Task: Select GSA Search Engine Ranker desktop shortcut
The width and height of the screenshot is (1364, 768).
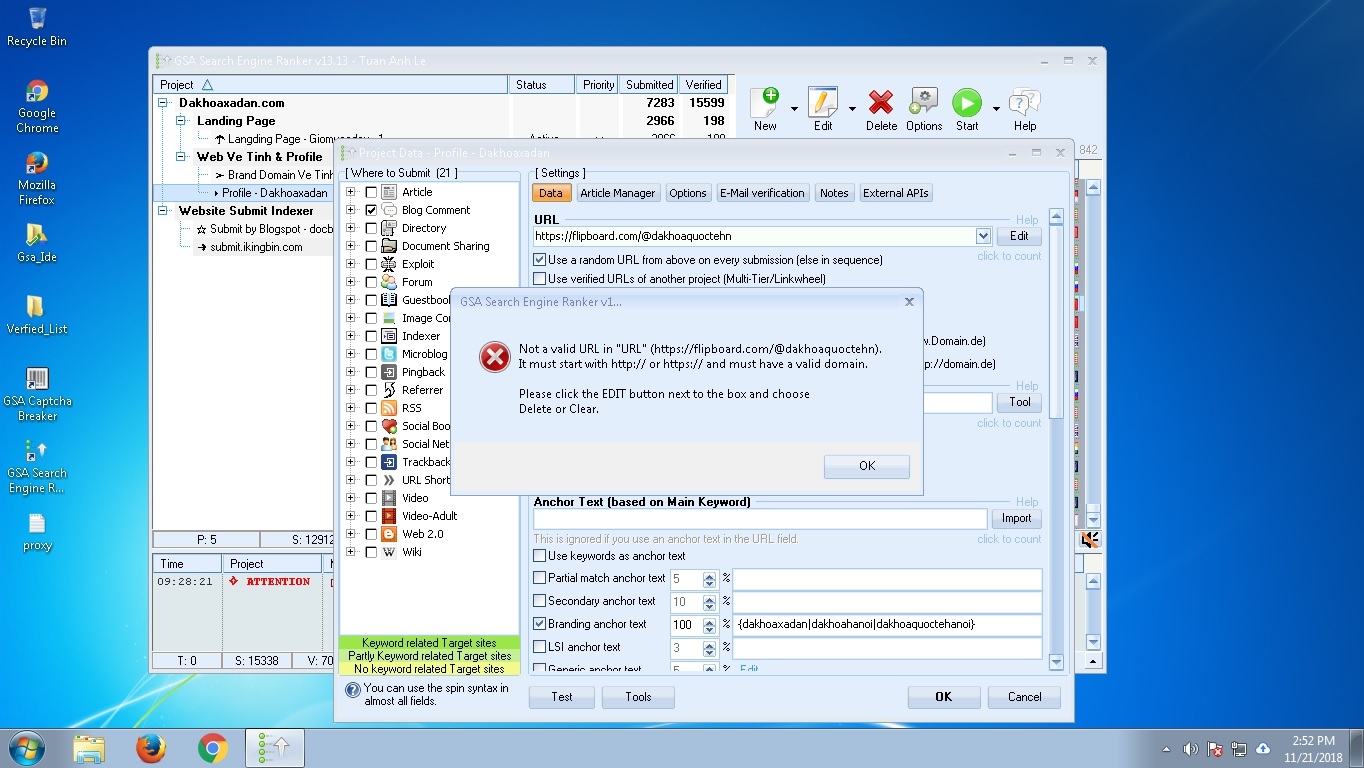Action: click(x=36, y=466)
